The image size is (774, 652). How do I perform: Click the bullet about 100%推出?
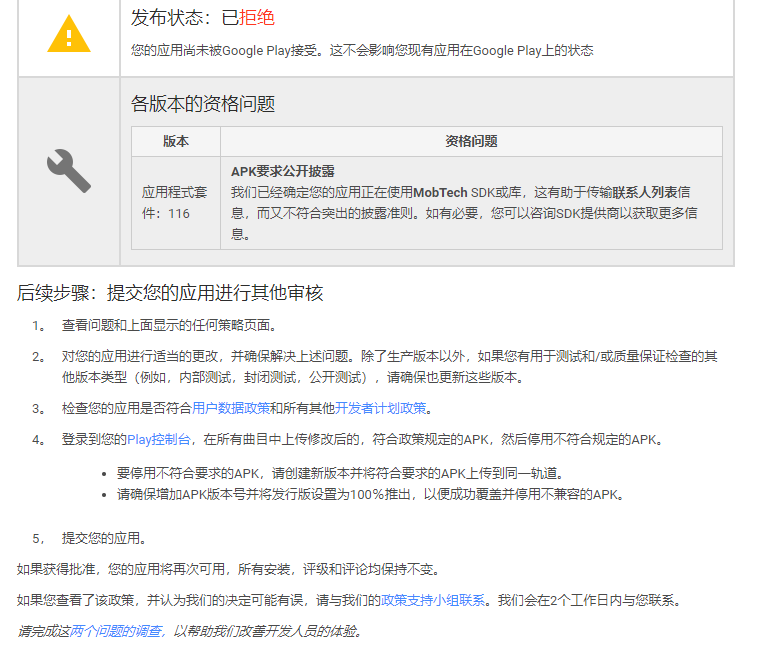(x=371, y=495)
